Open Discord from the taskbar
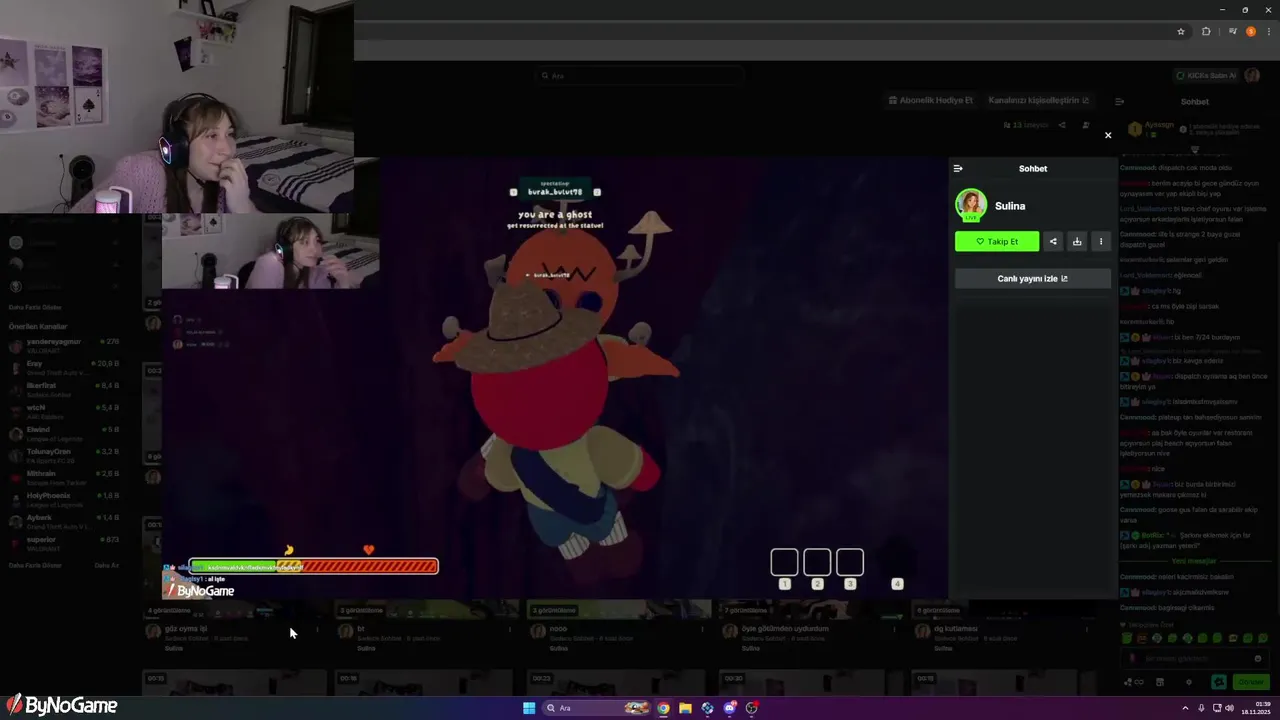This screenshot has height=720, width=1280. (x=729, y=708)
